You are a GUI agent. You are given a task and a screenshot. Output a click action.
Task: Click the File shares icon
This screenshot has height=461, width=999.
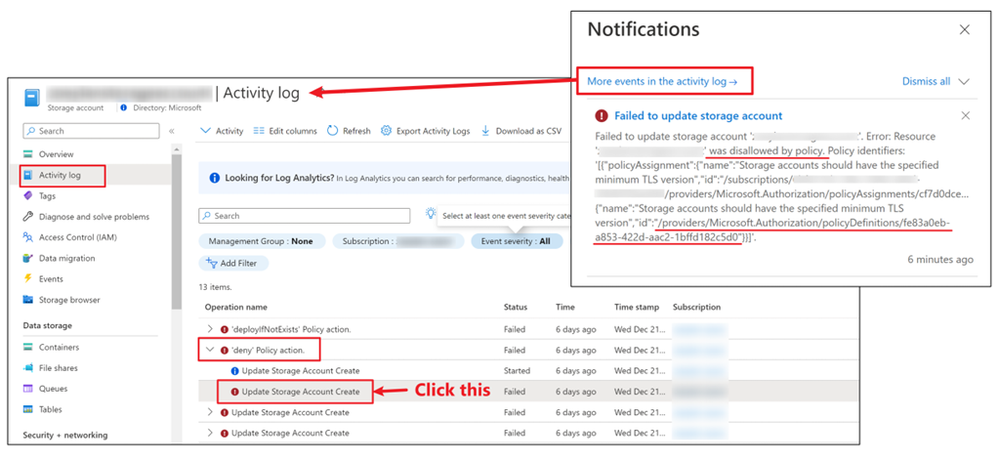coord(27,368)
